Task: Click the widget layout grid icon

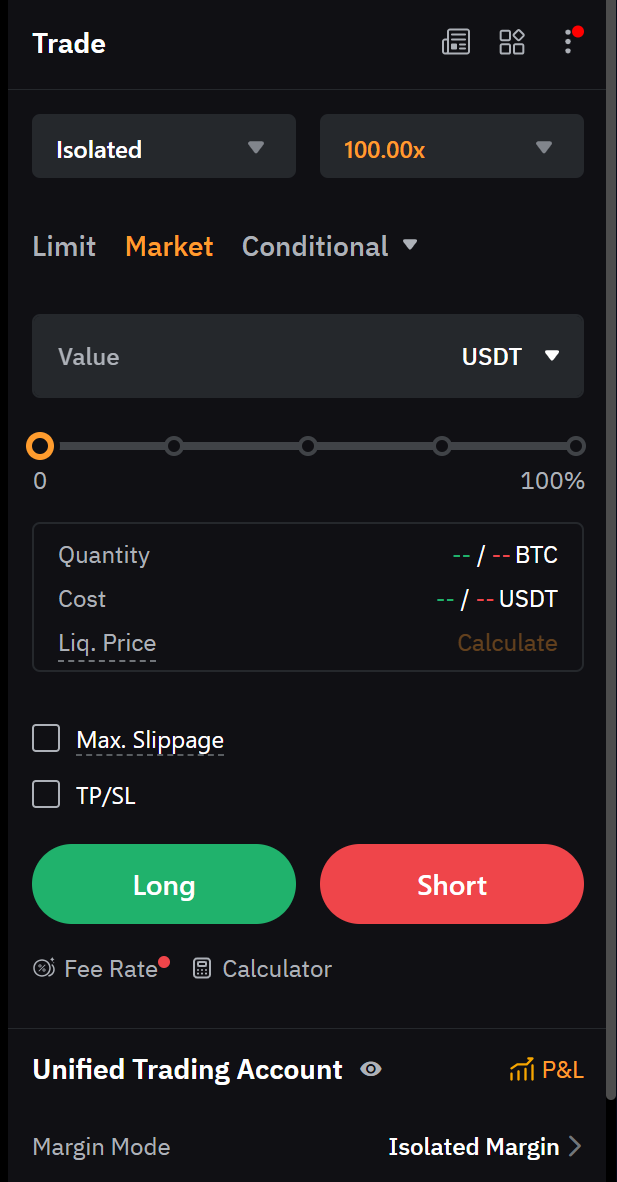Action: (512, 42)
